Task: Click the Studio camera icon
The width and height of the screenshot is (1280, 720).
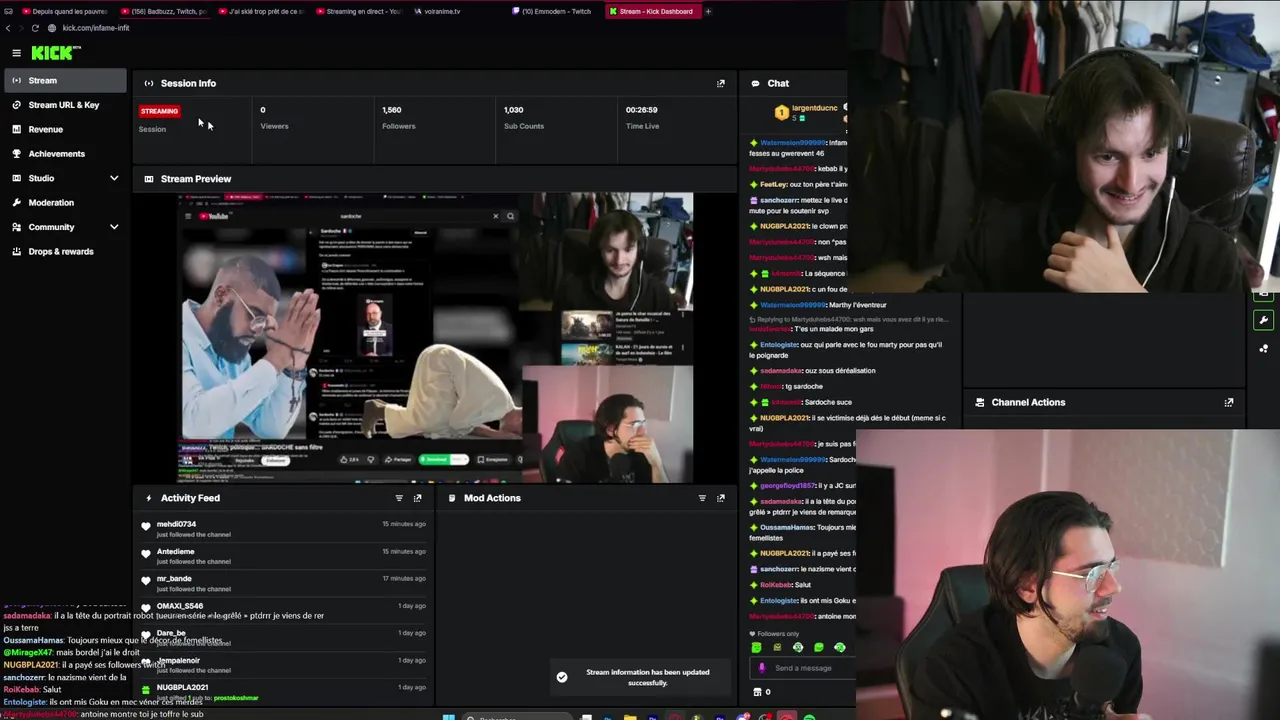Action: (17, 178)
